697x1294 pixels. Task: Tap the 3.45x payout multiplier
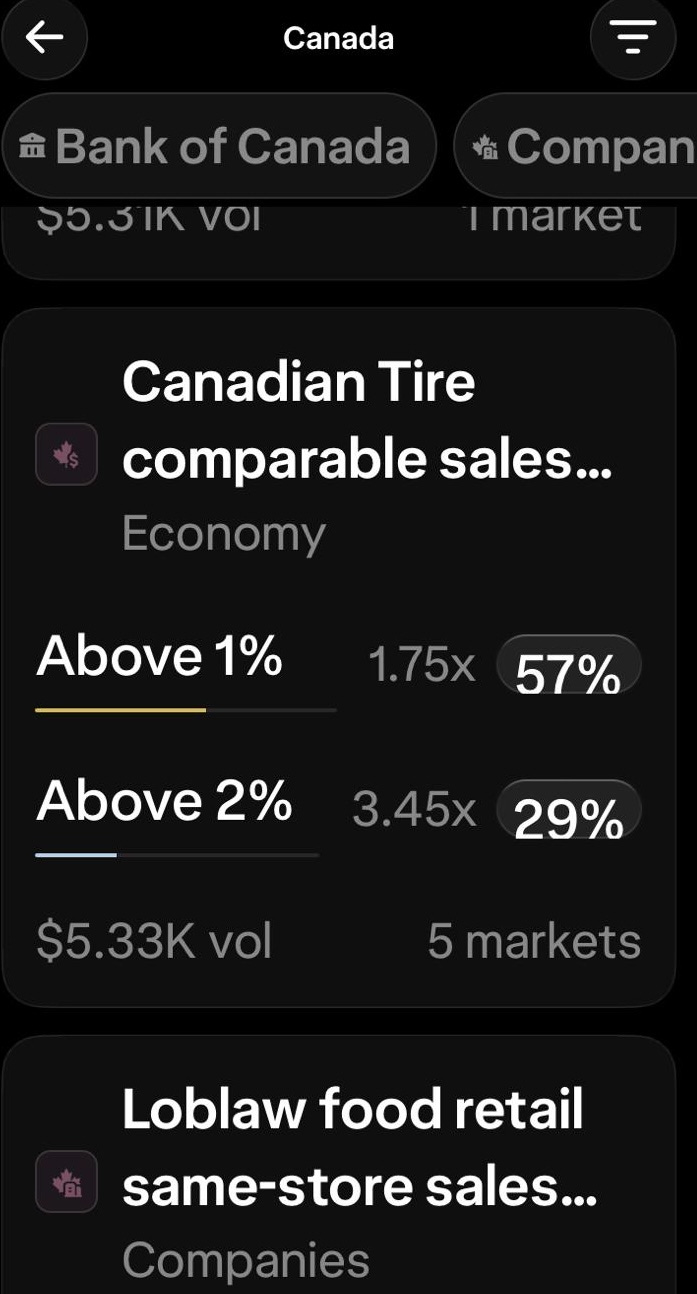click(x=414, y=809)
